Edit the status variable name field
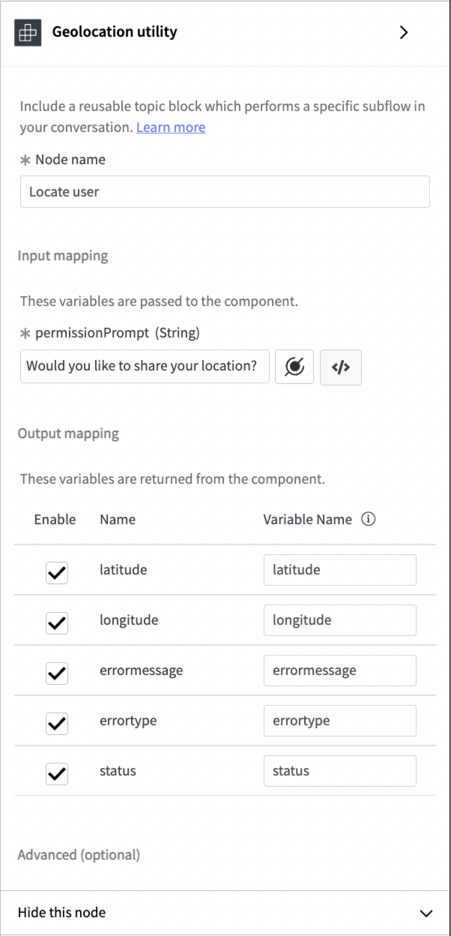Screen dimensions: 451x936 click(x=340, y=771)
